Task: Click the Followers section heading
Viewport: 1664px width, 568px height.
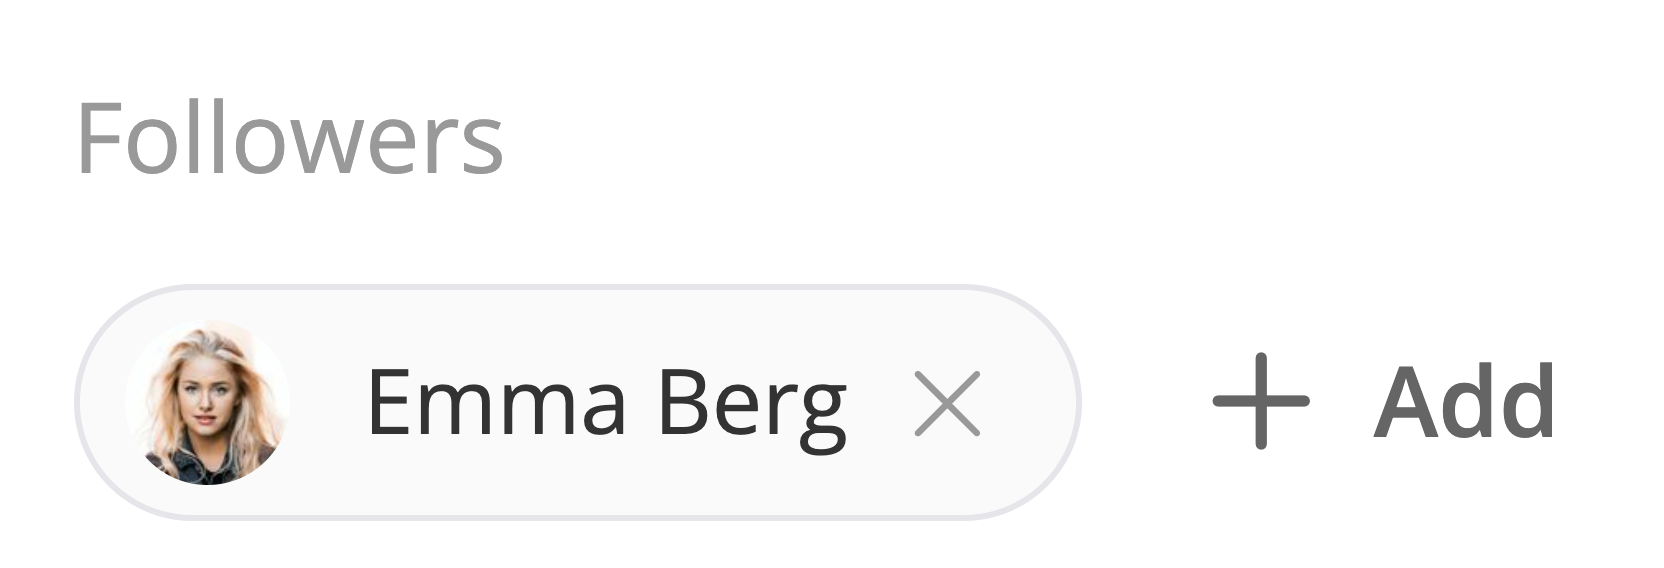Action: click(x=289, y=139)
